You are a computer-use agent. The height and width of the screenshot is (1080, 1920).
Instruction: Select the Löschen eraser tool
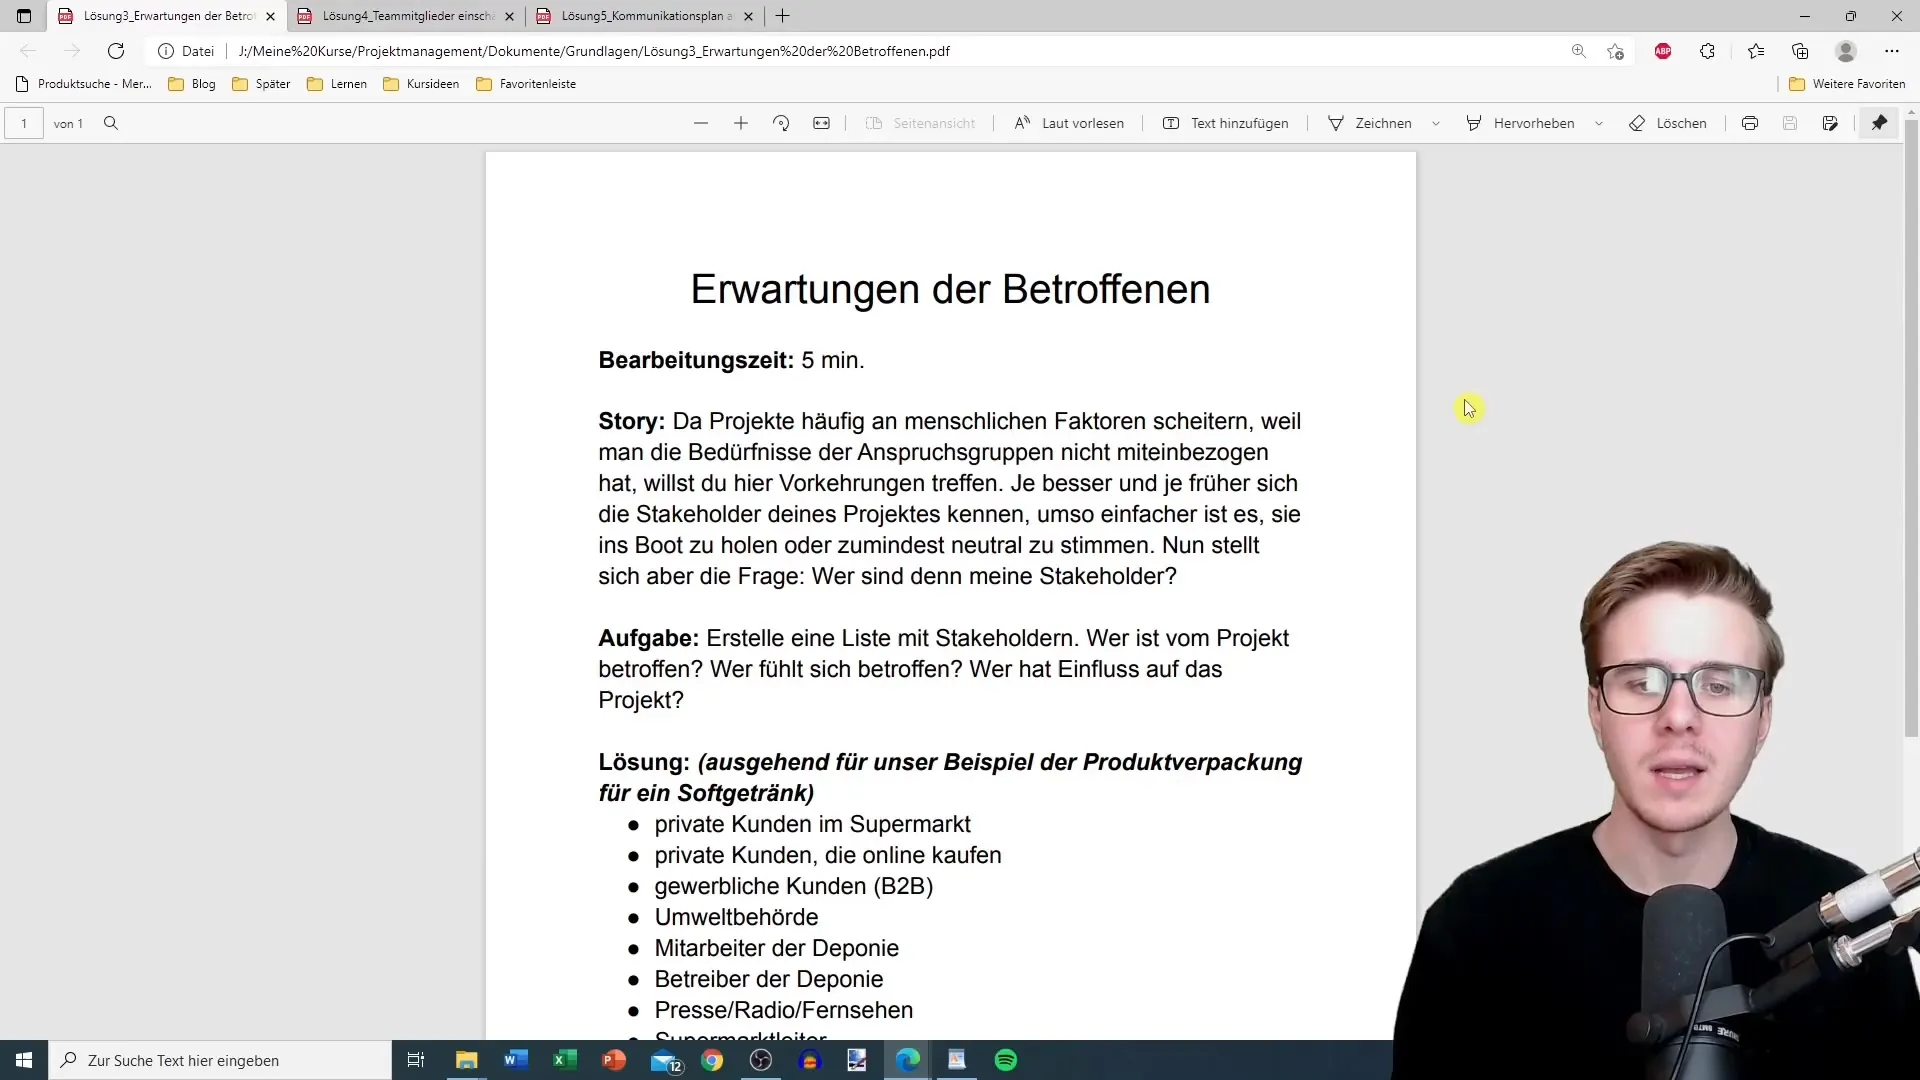[x=1667, y=123]
